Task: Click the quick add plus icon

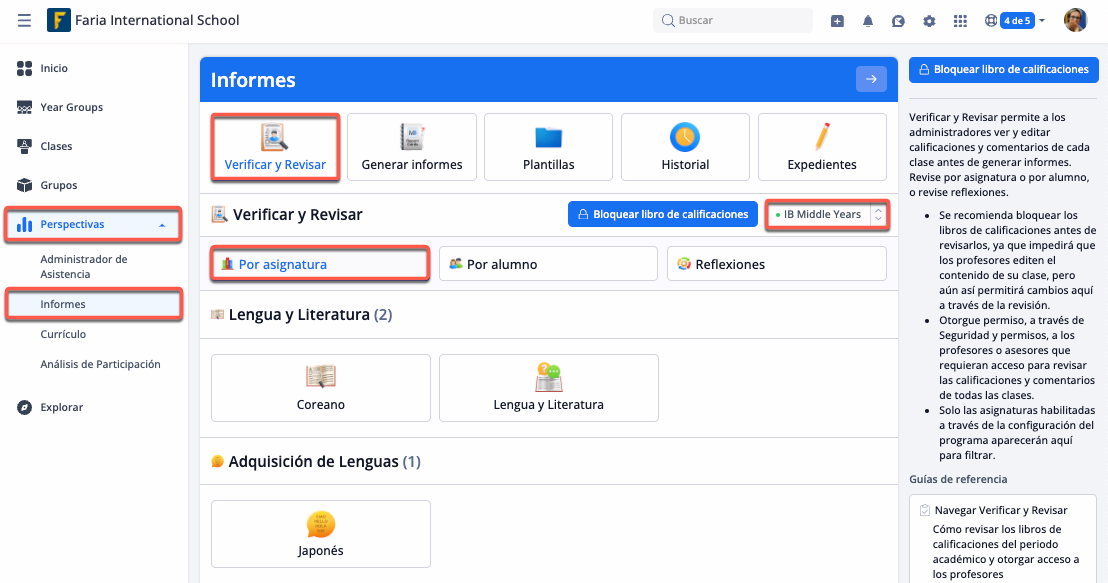Action: (x=837, y=21)
